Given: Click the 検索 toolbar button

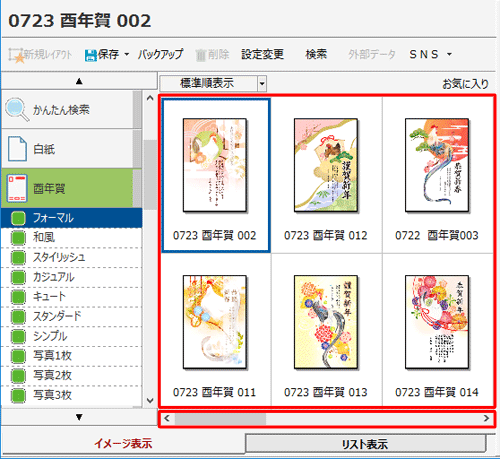Looking at the screenshot, I should pyautogui.click(x=316, y=54).
